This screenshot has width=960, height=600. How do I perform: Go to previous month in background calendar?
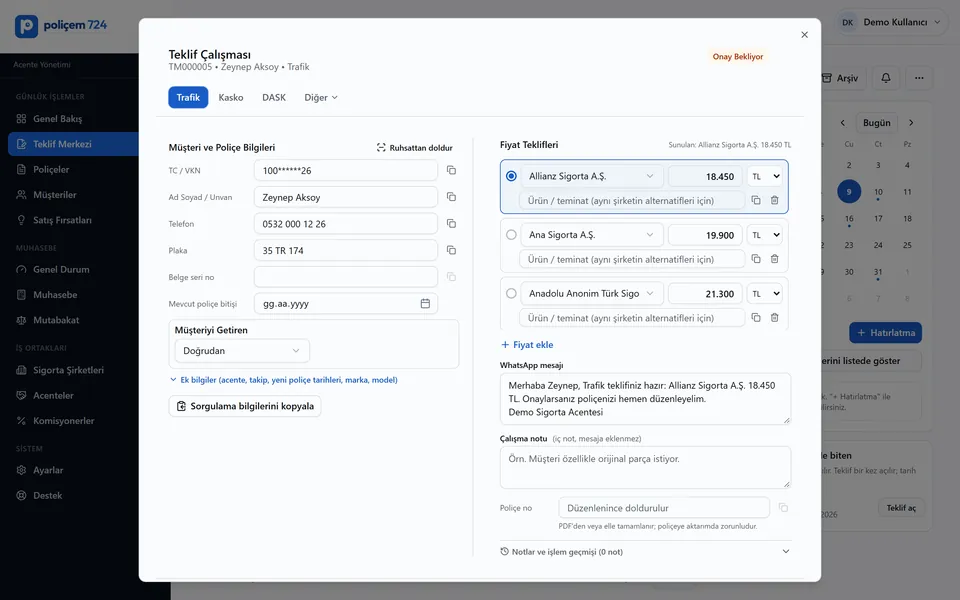click(842, 122)
